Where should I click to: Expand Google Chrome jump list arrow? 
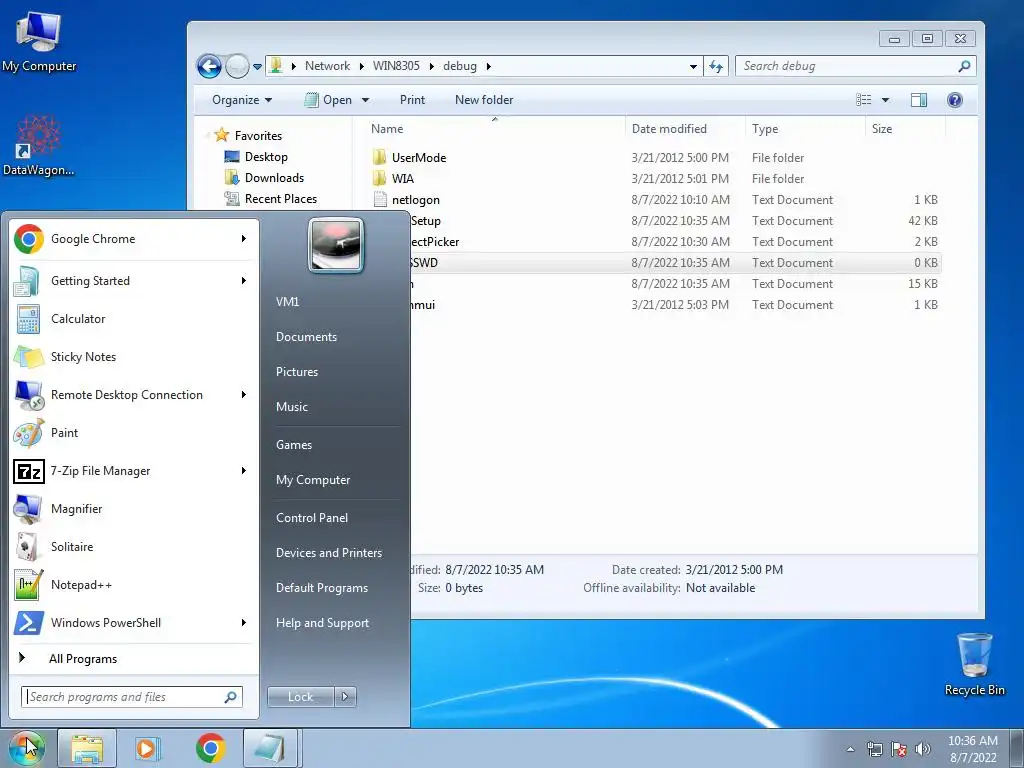(x=244, y=239)
